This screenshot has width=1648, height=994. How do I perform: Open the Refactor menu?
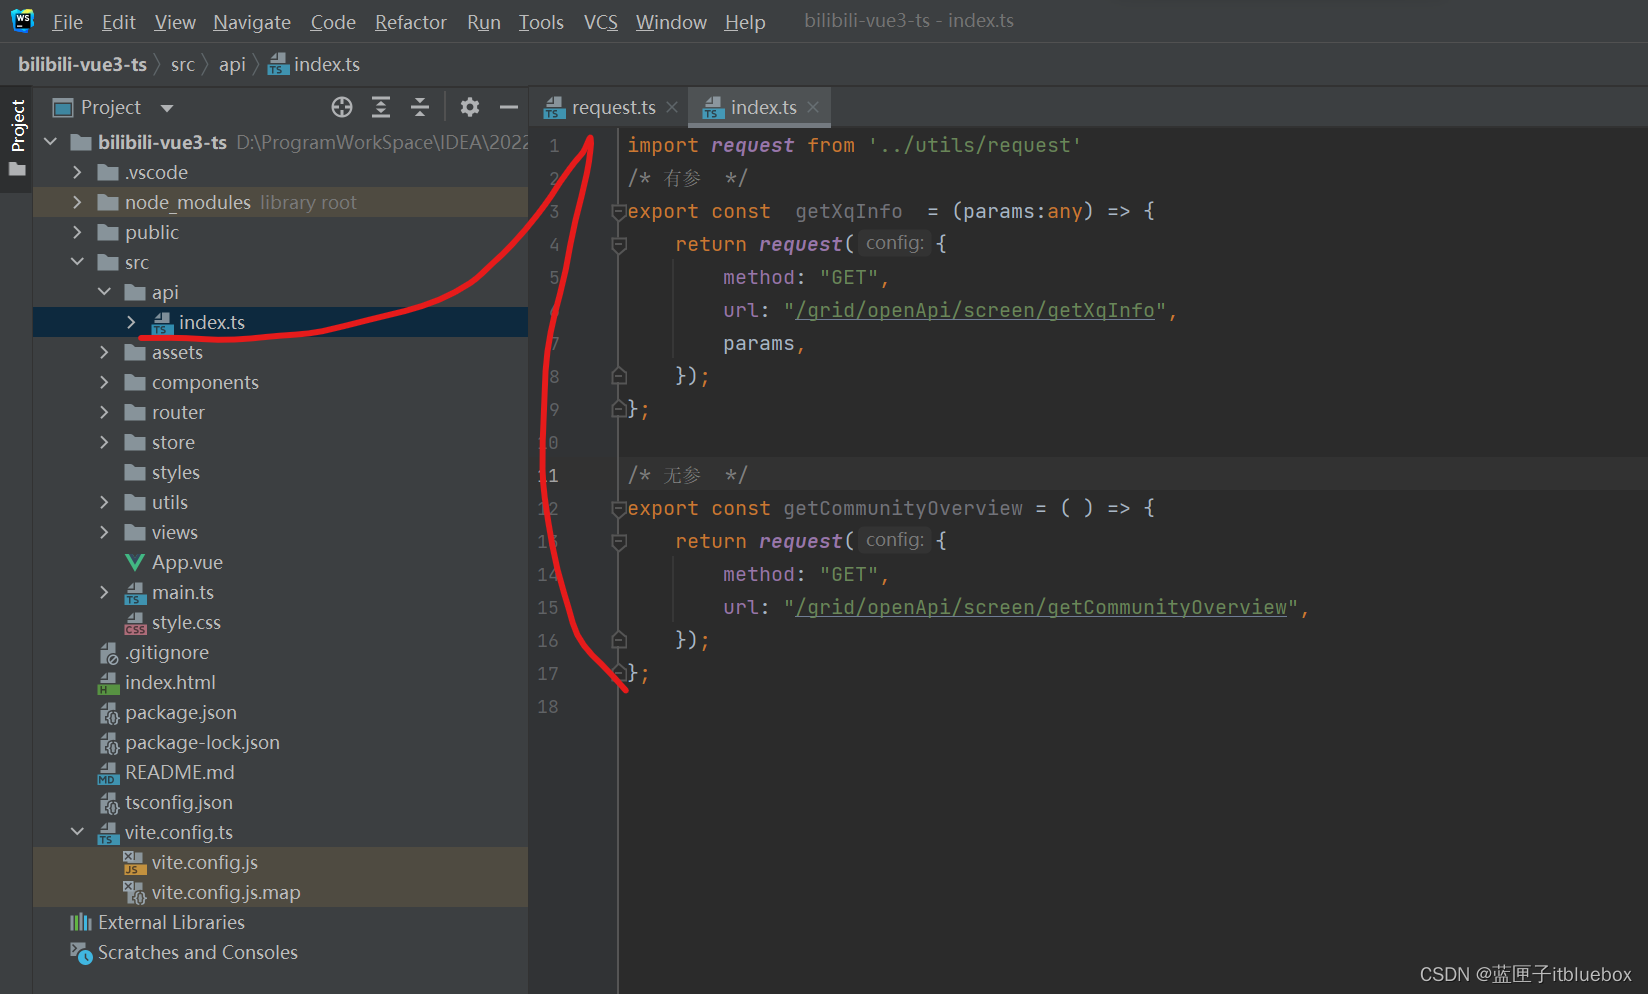click(x=410, y=22)
